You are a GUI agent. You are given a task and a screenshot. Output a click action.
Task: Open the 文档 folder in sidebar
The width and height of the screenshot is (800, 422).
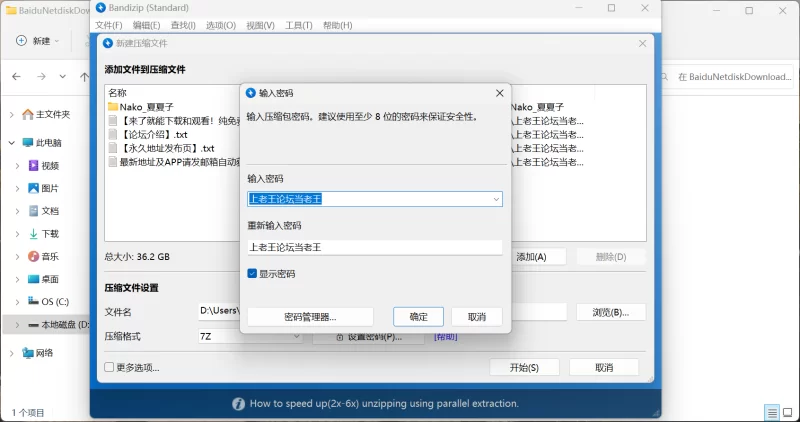coord(44,211)
